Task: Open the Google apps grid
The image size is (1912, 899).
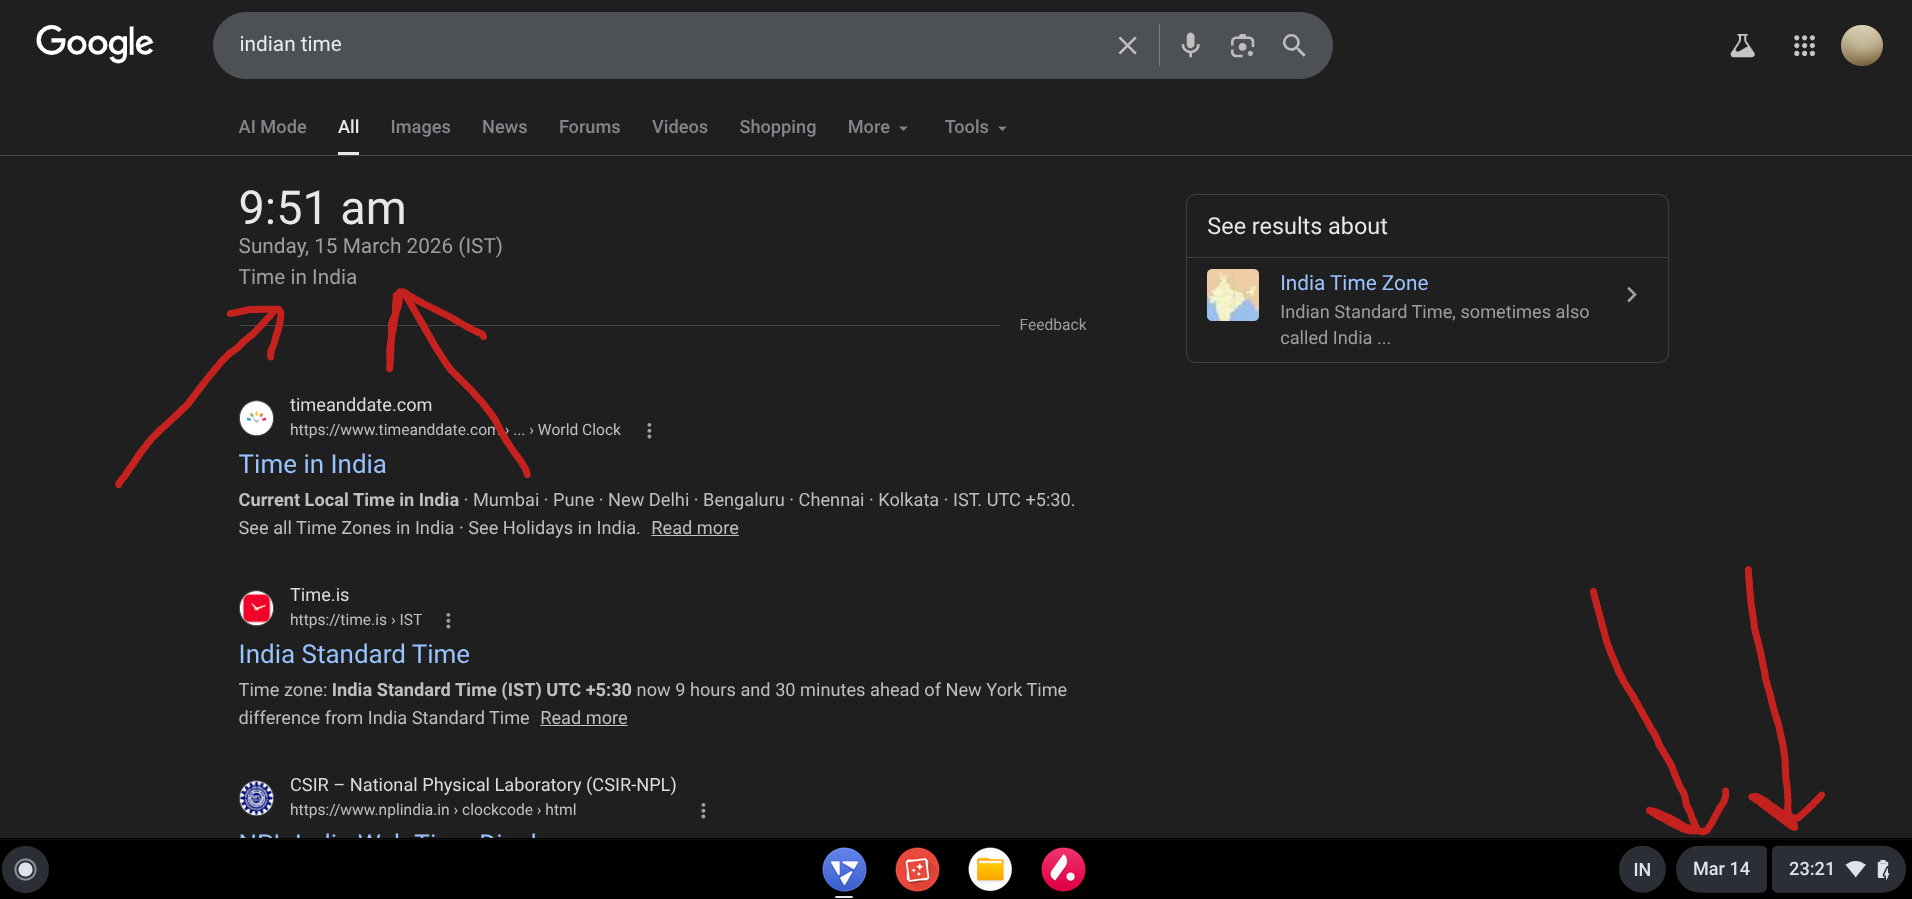Action: 1804,45
